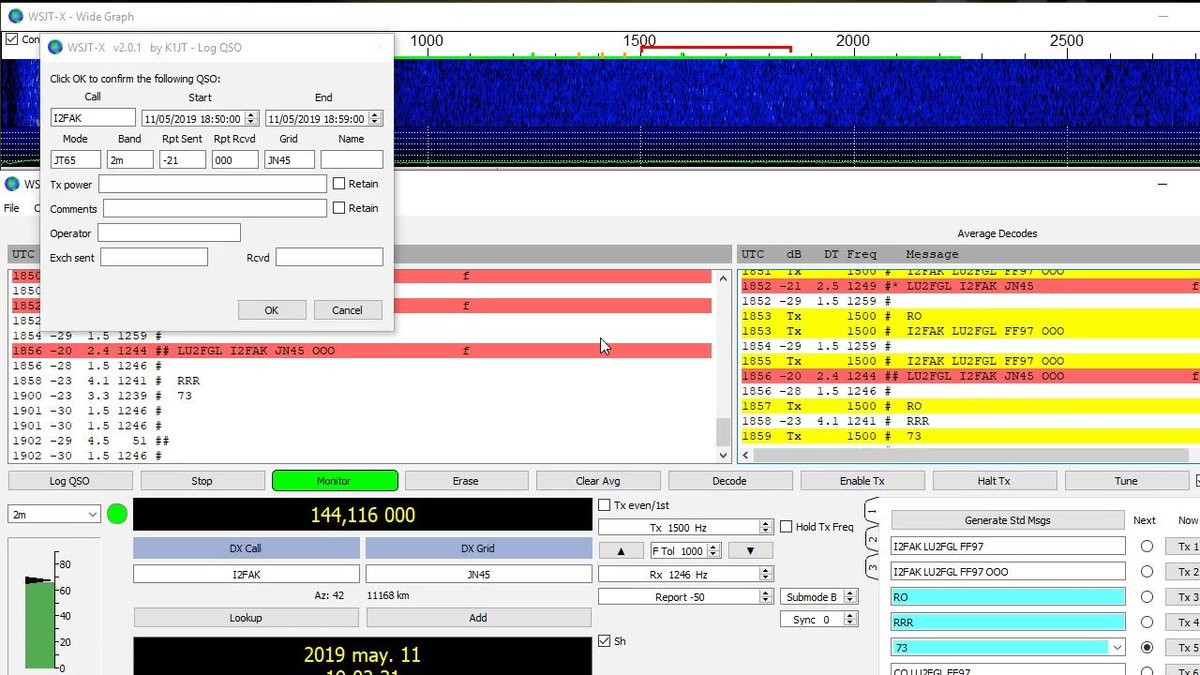Click the Add button

point(478,618)
